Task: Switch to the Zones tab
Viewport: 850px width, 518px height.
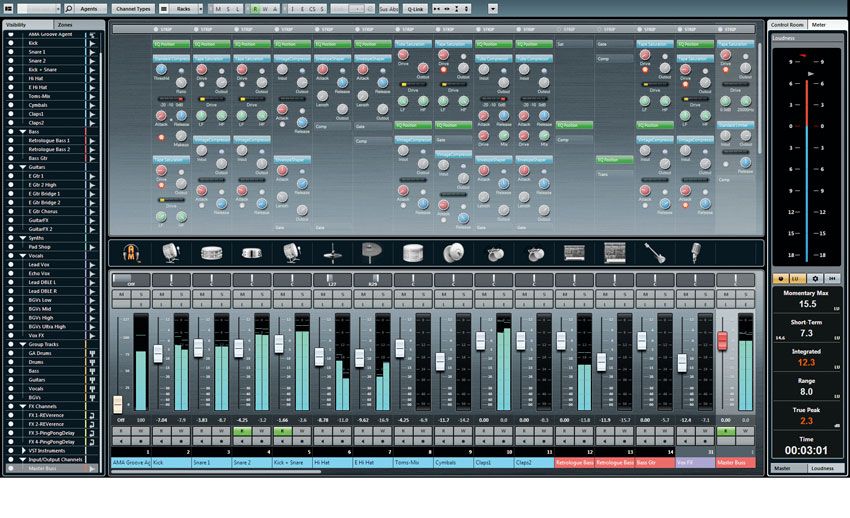Action: [65, 25]
